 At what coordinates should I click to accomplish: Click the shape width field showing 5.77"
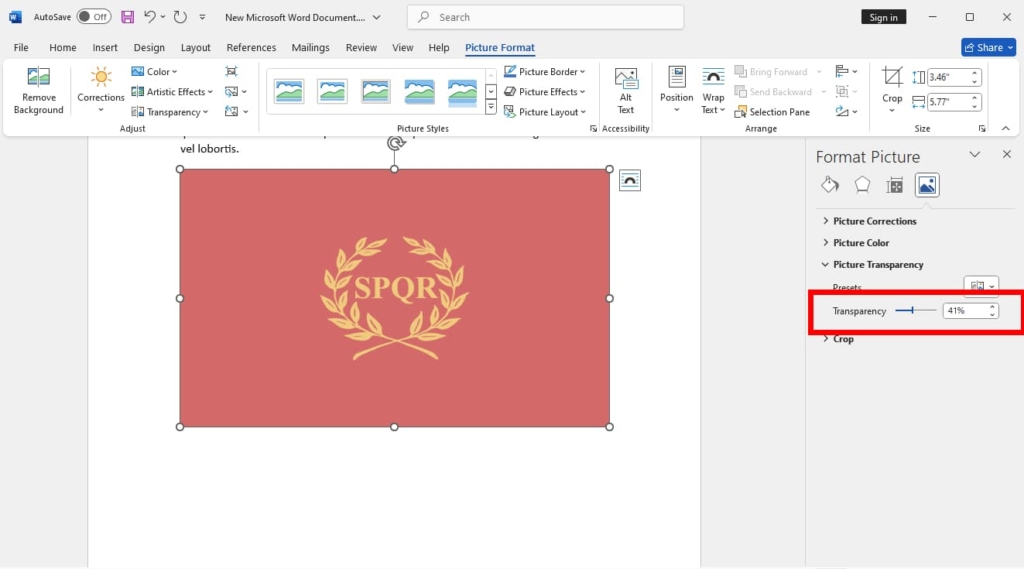(x=947, y=102)
